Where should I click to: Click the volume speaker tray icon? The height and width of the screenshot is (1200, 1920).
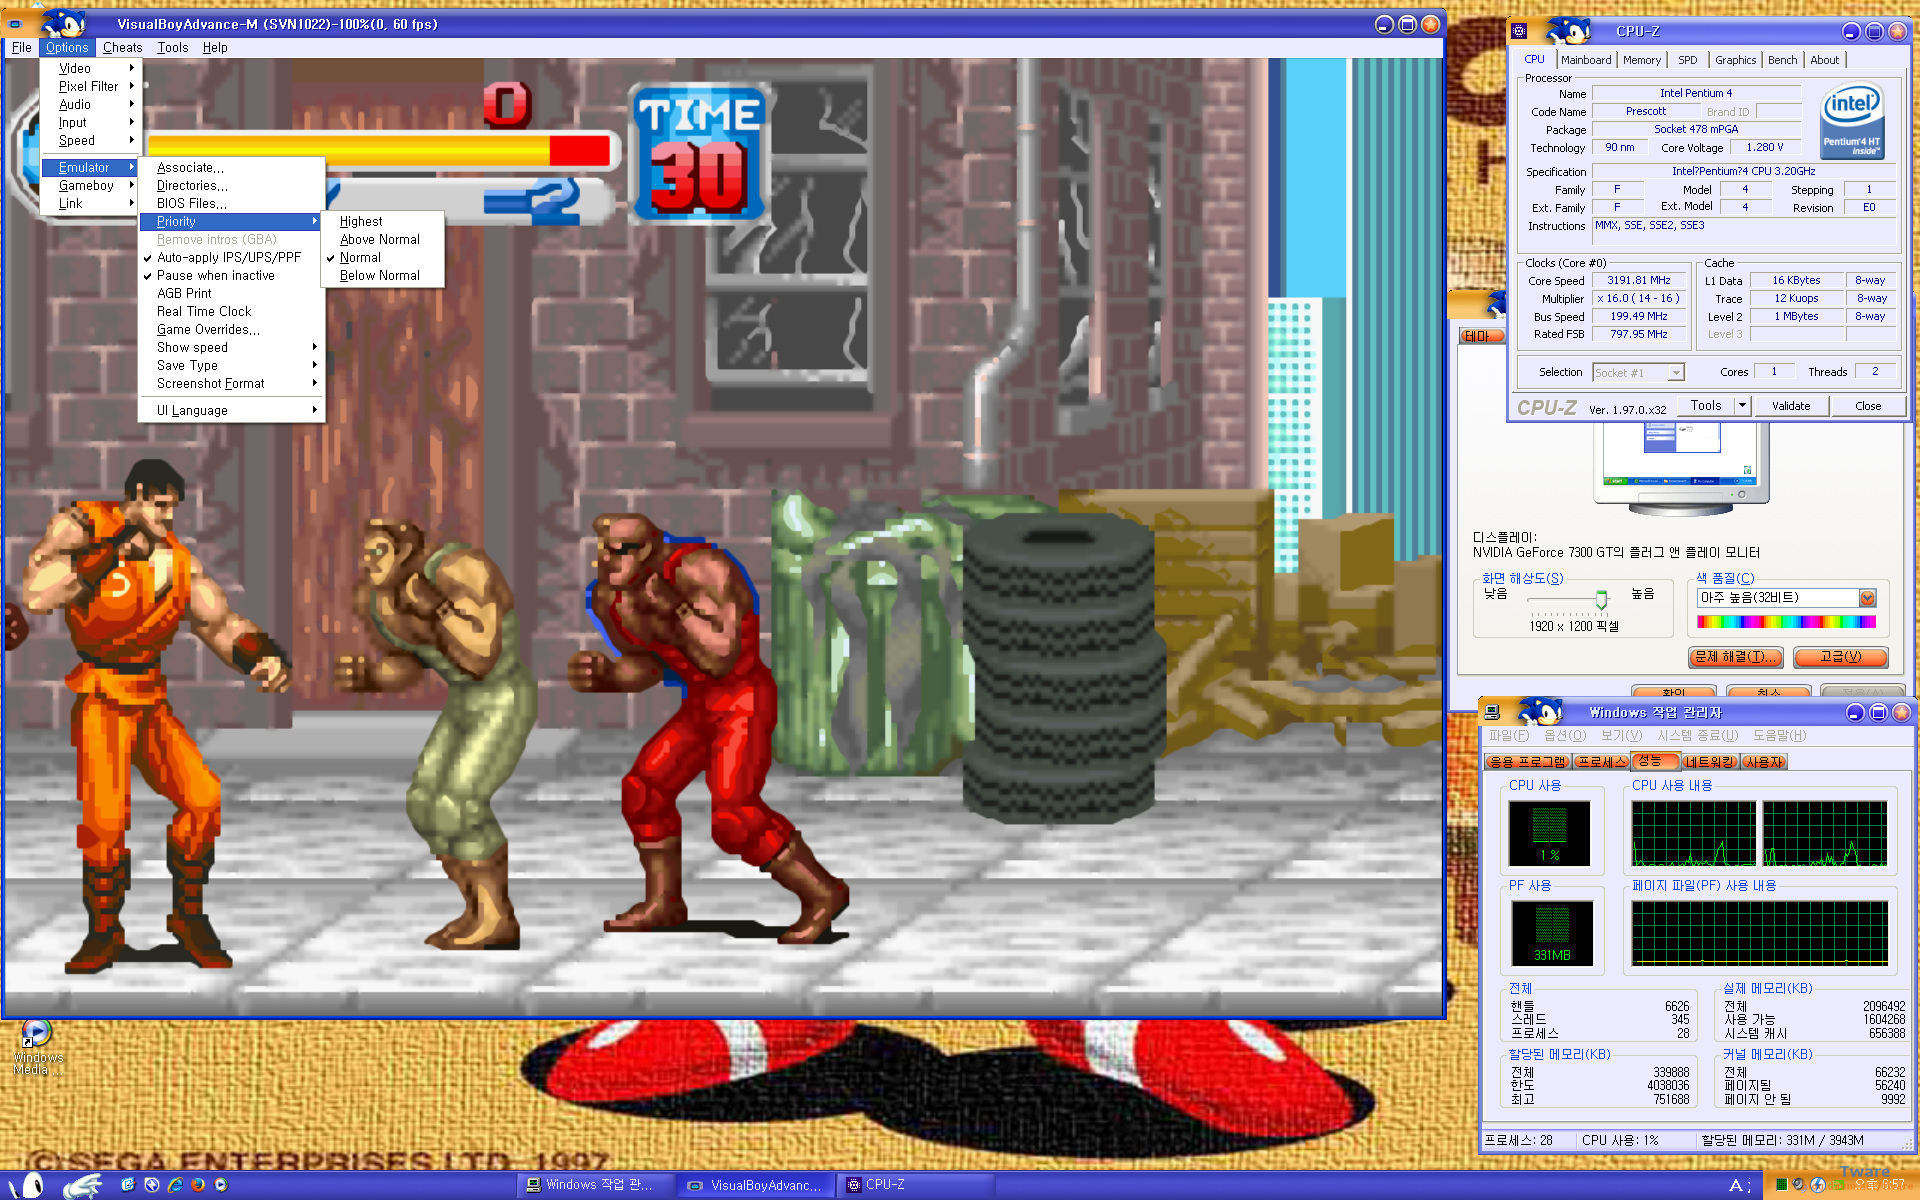pyautogui.click(x=1798, y=1184)
